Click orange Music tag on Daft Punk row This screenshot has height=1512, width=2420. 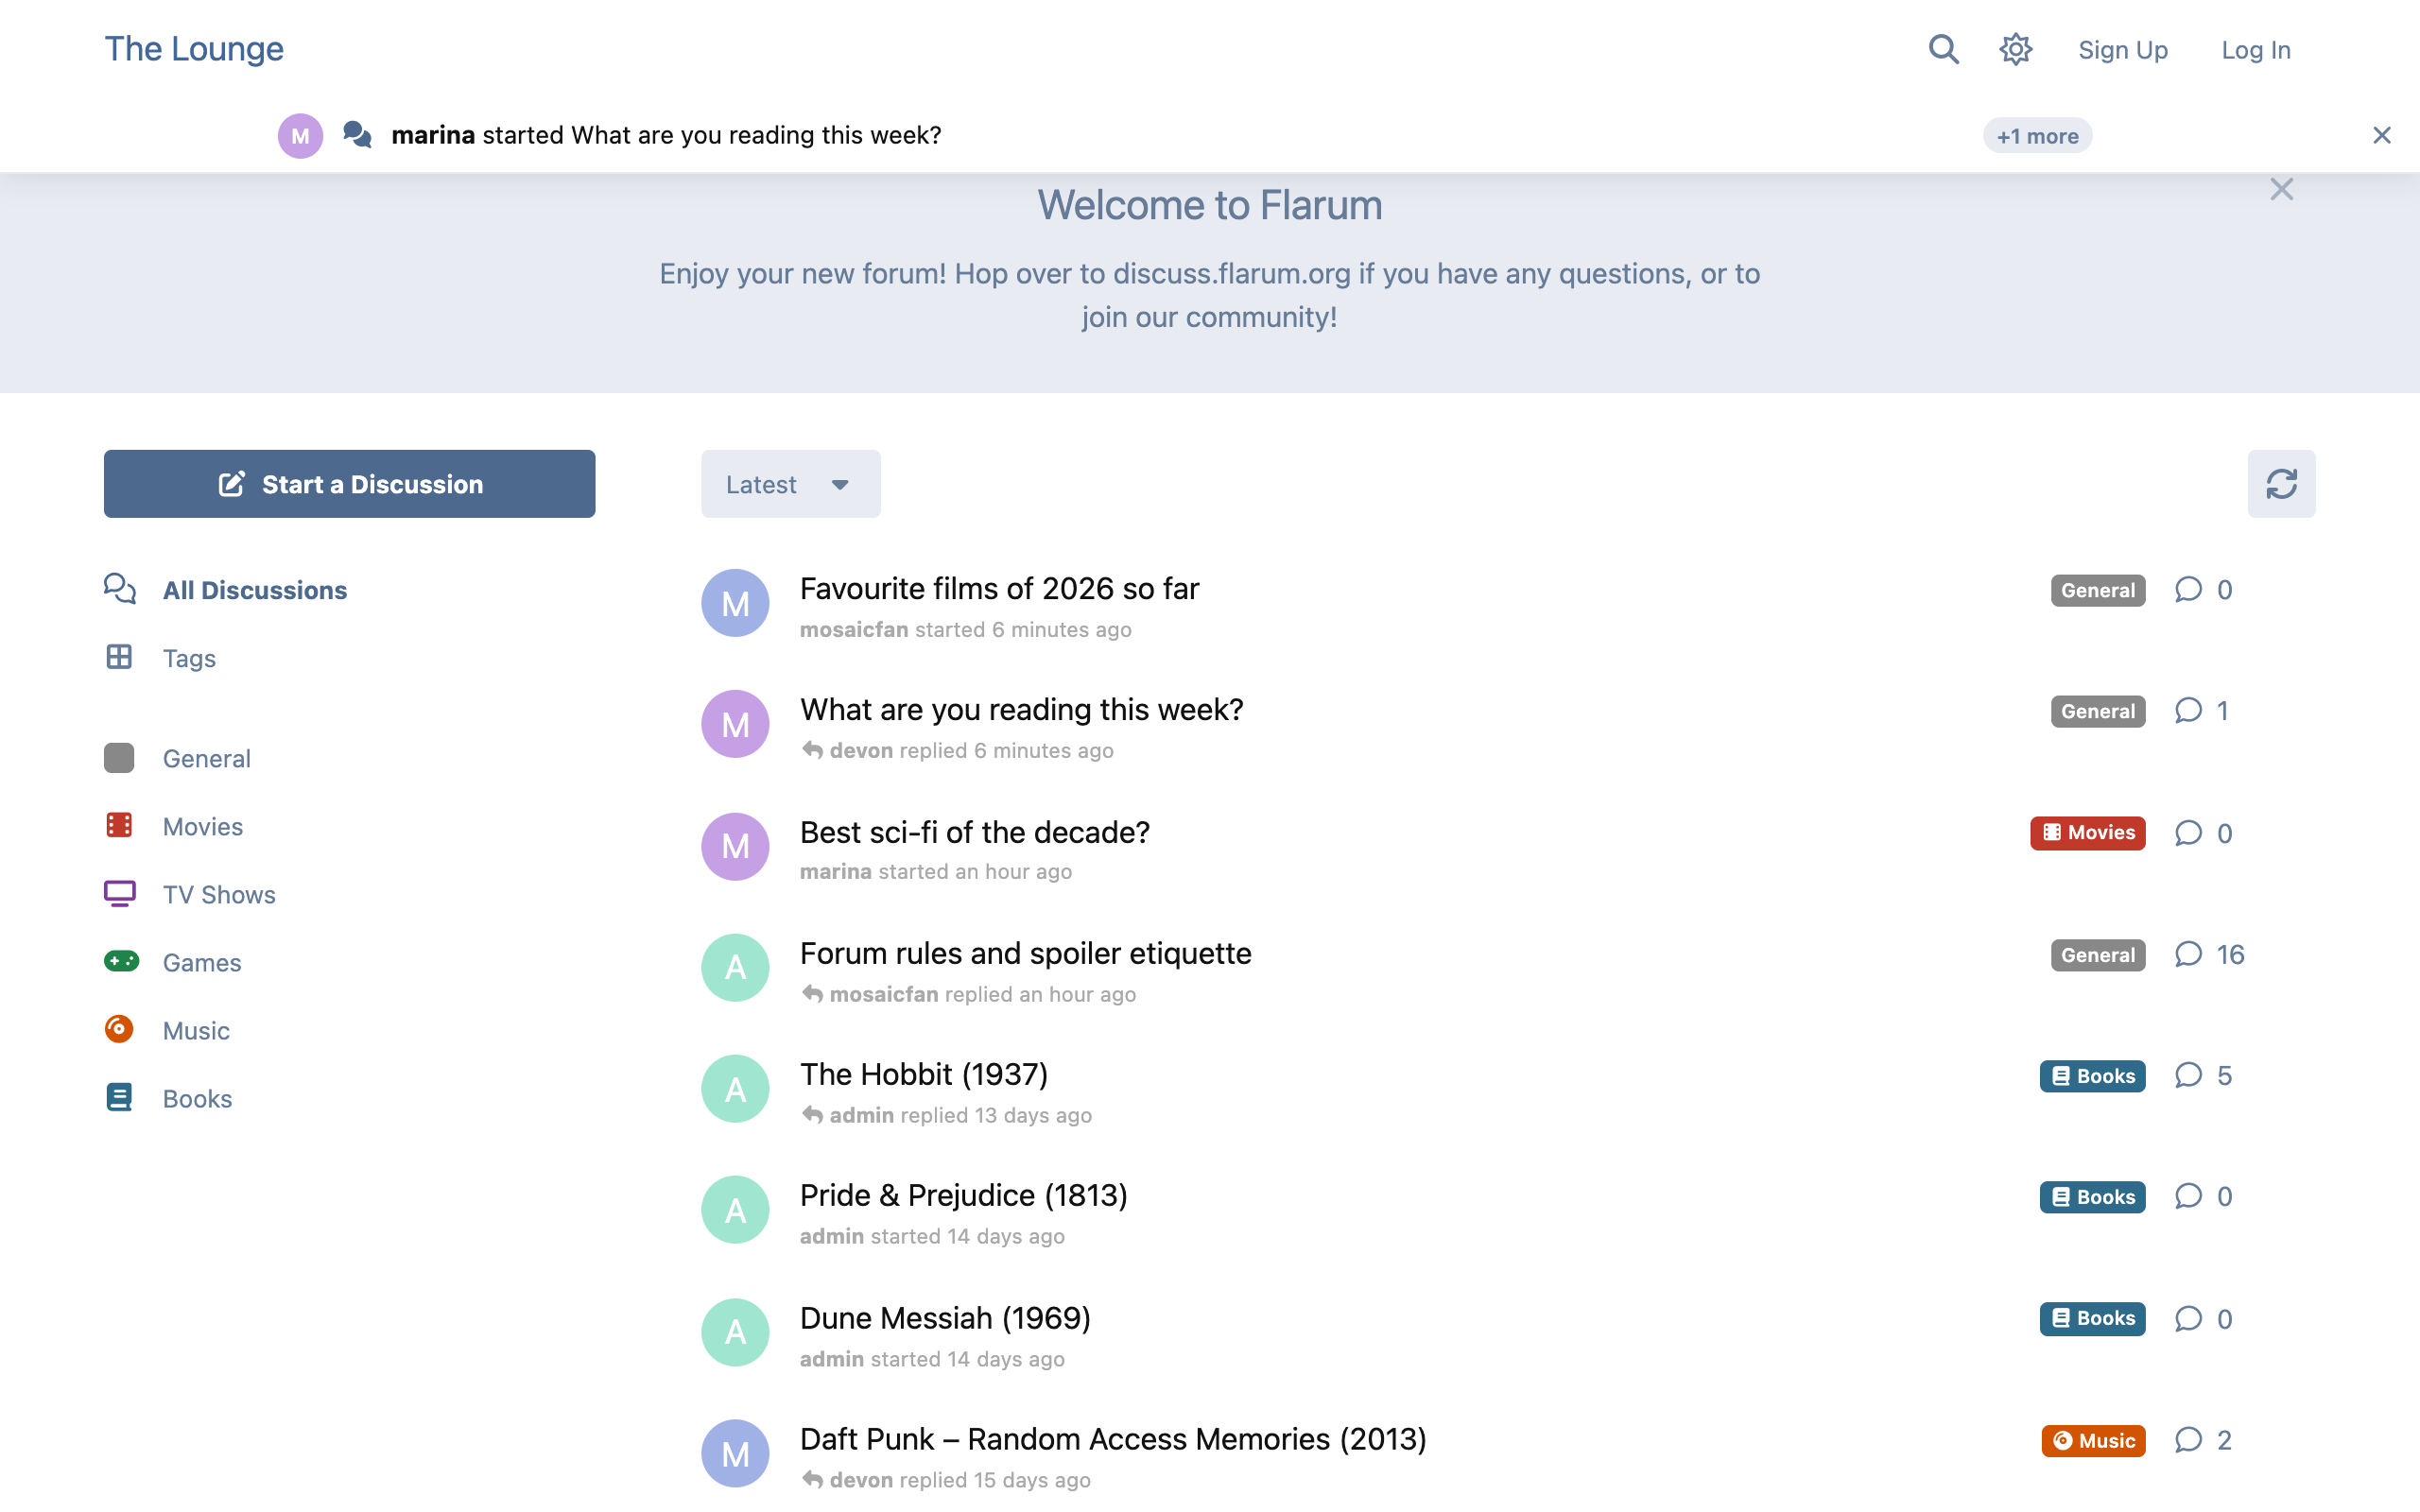tap(2093, 1440)
